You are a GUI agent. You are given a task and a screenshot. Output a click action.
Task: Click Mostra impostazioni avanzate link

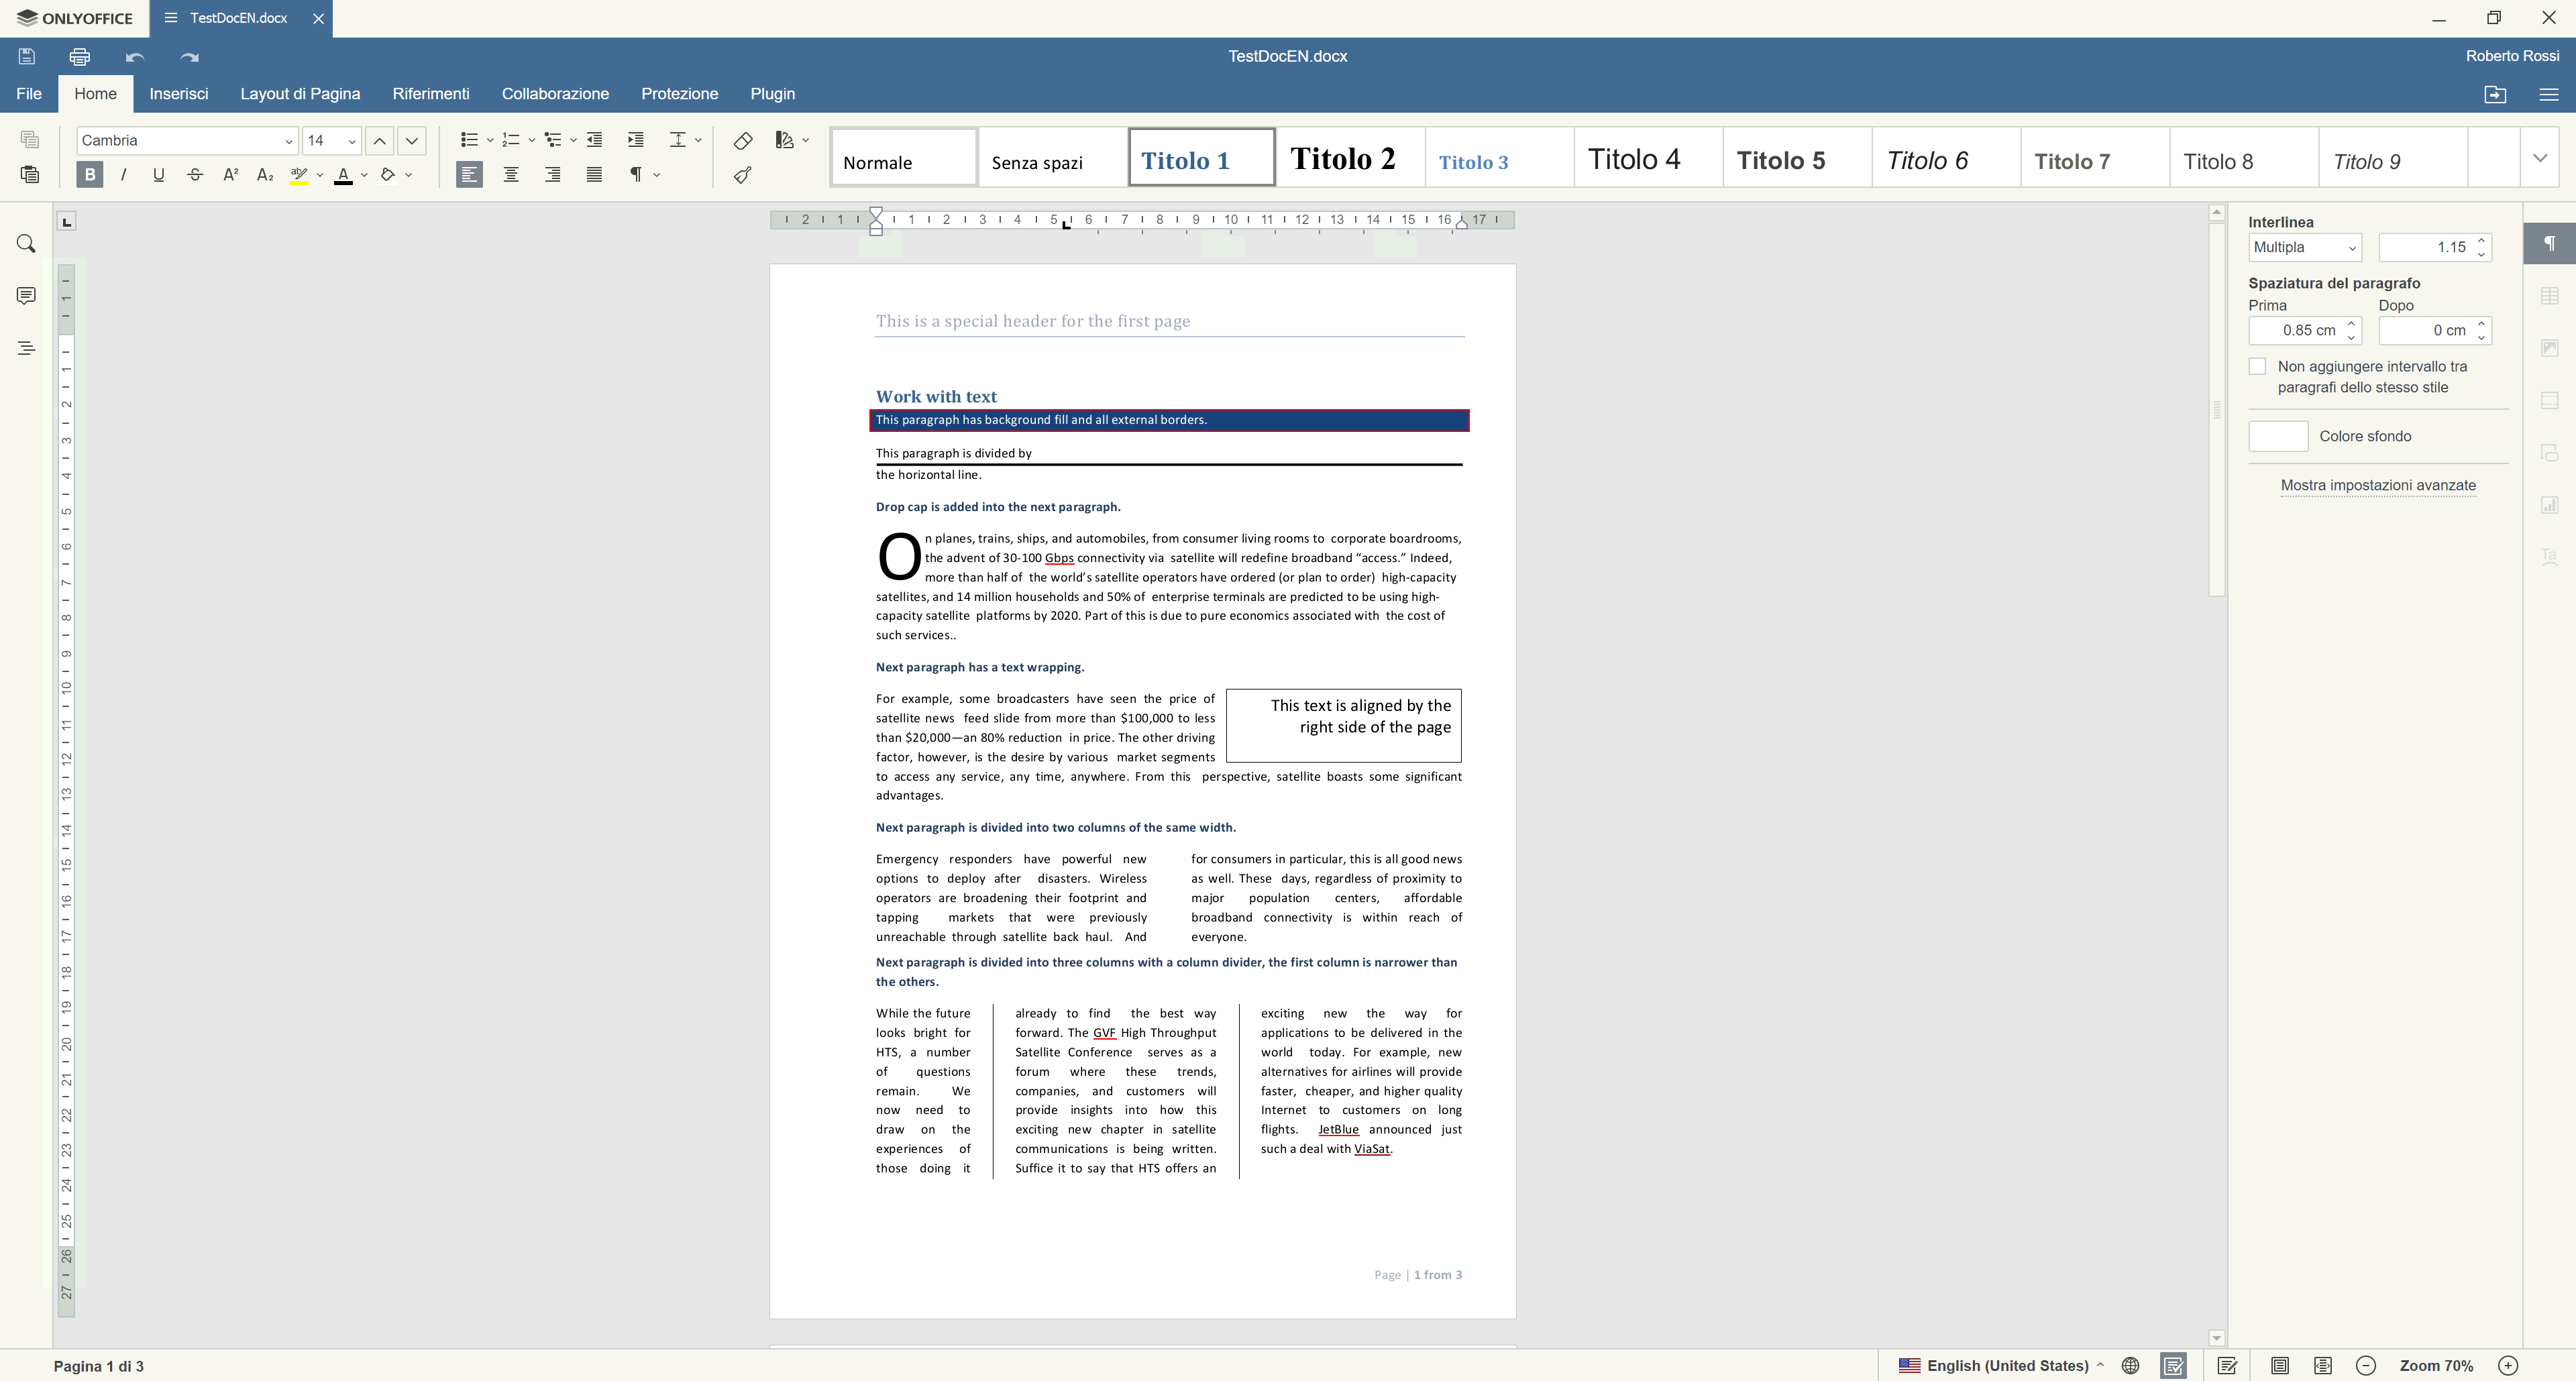point(2378,485)
